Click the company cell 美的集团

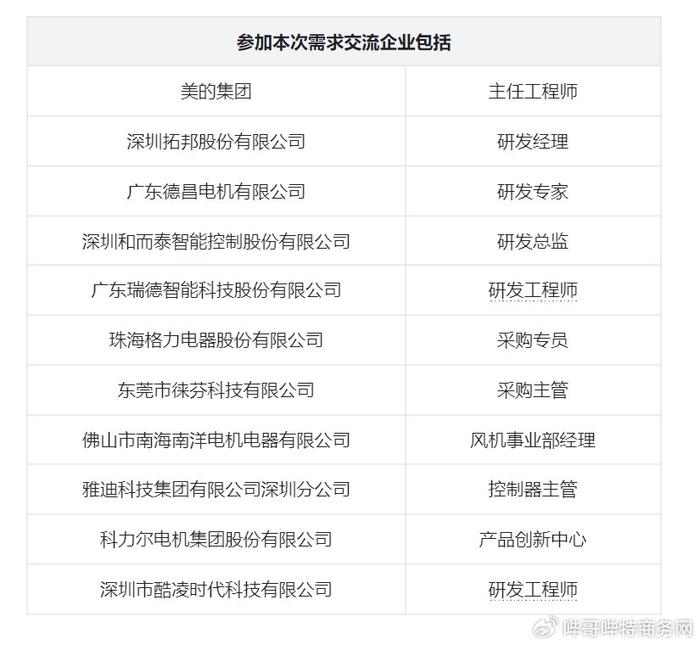216,92
